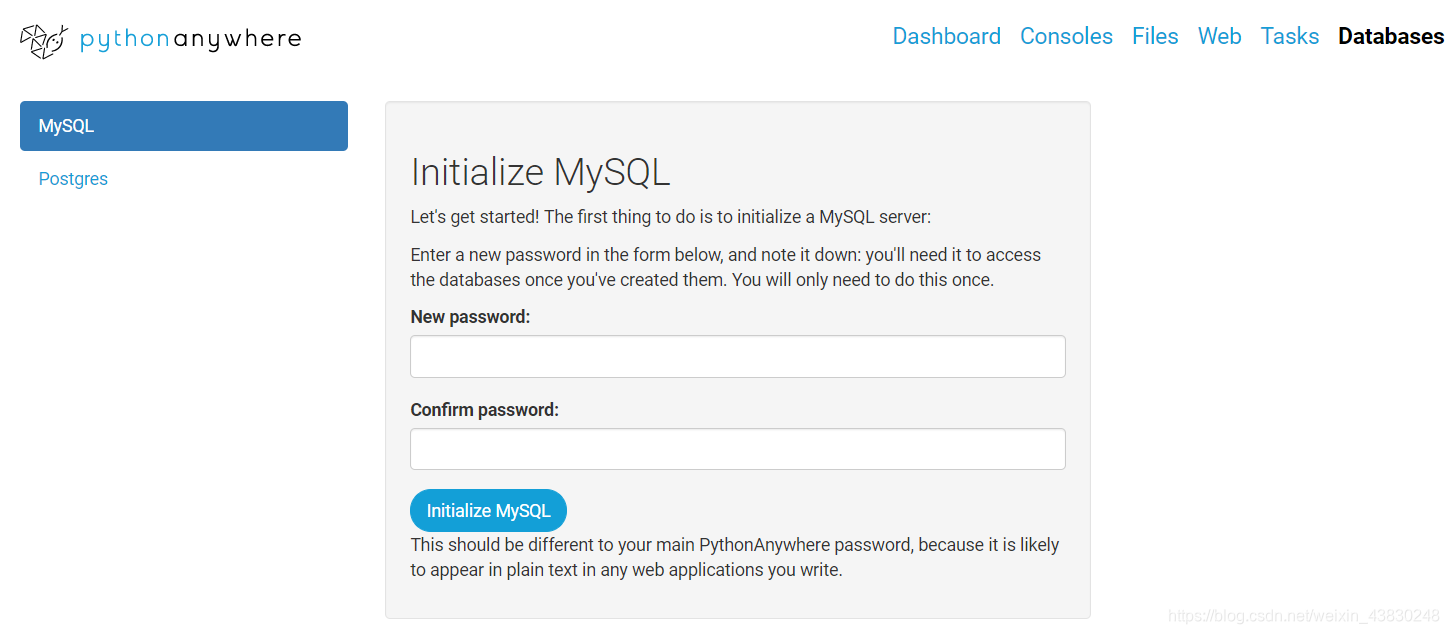Click the 'Confirm password:' label
The width and height of the screenshot is (1449, 634).
click(484, 410)
